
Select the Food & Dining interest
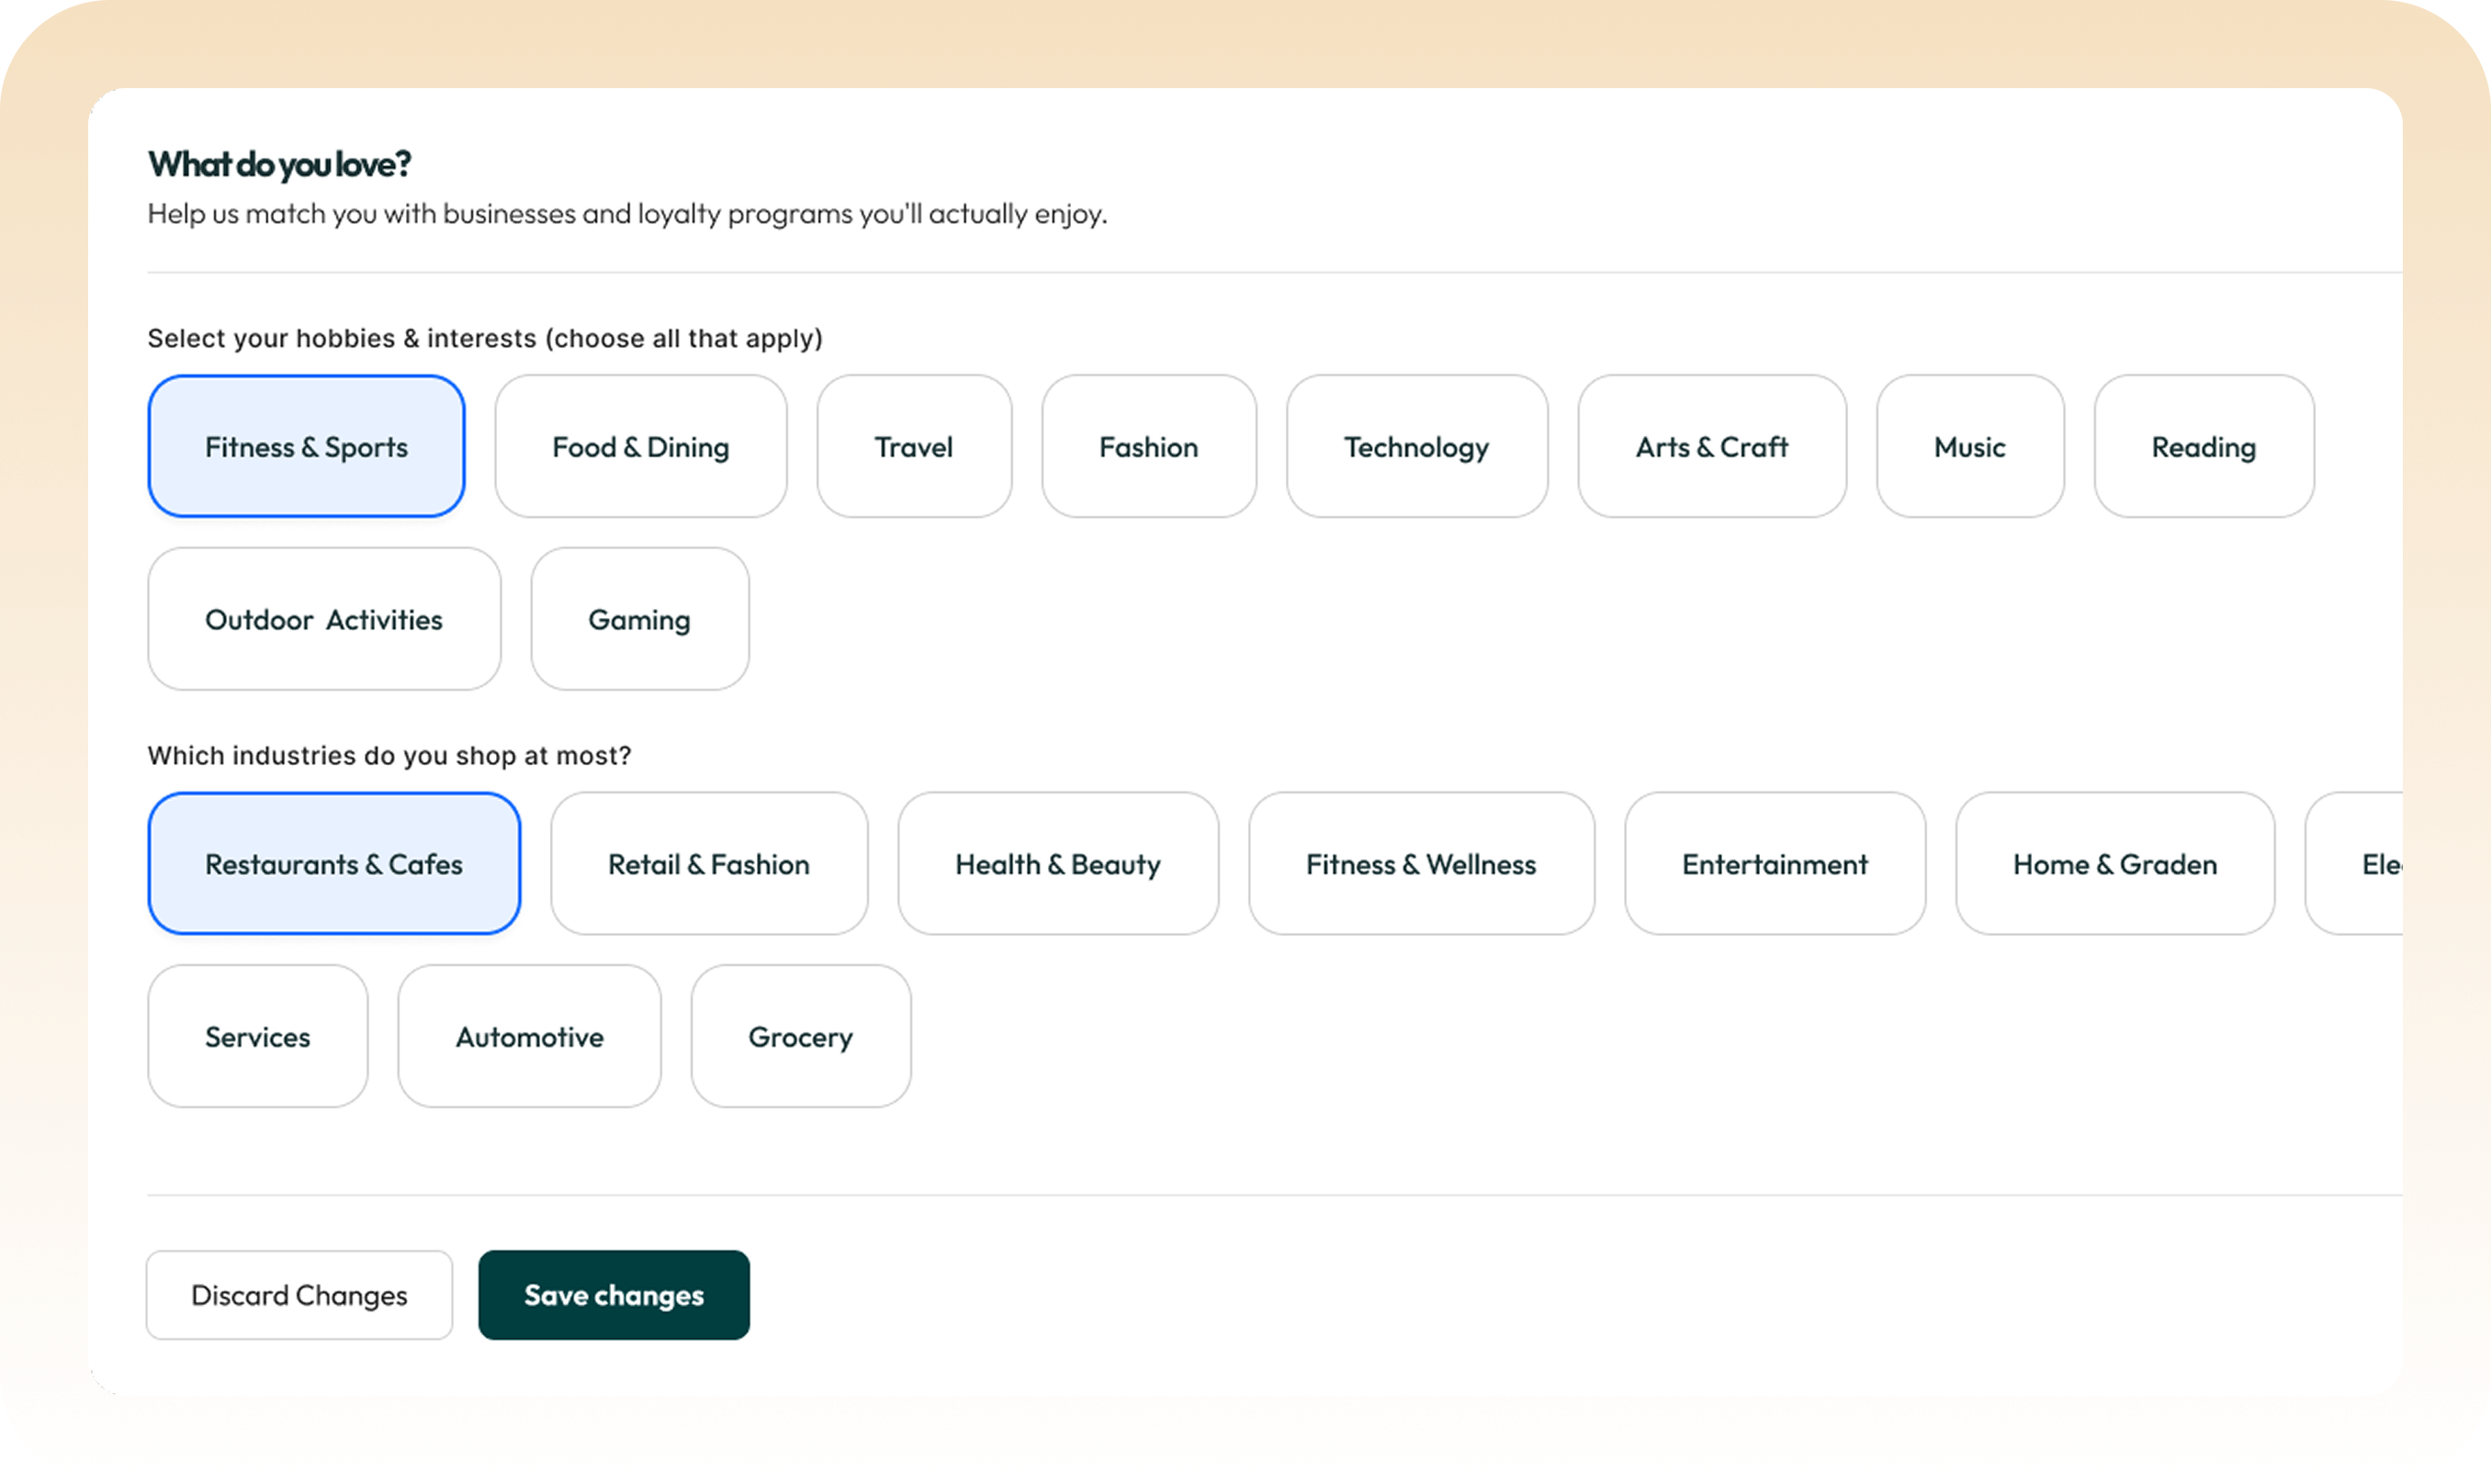click(x=640, y=446)
